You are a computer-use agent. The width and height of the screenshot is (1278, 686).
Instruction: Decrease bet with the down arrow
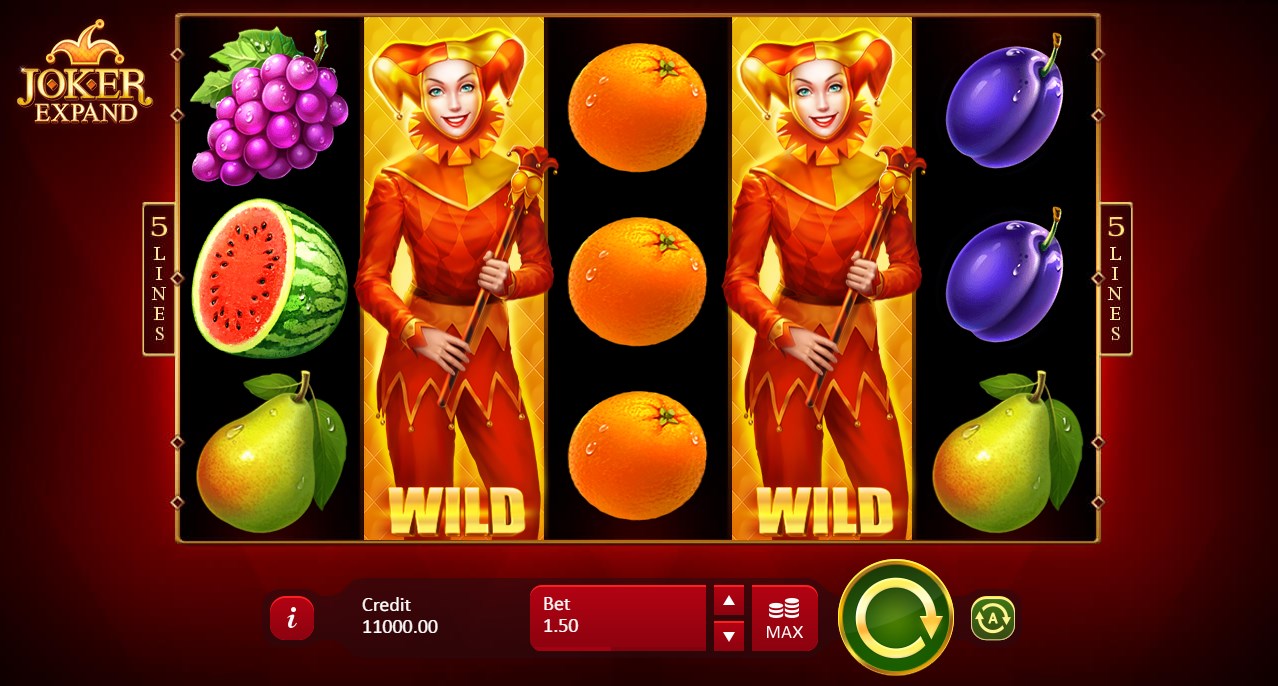pos(729,635)
